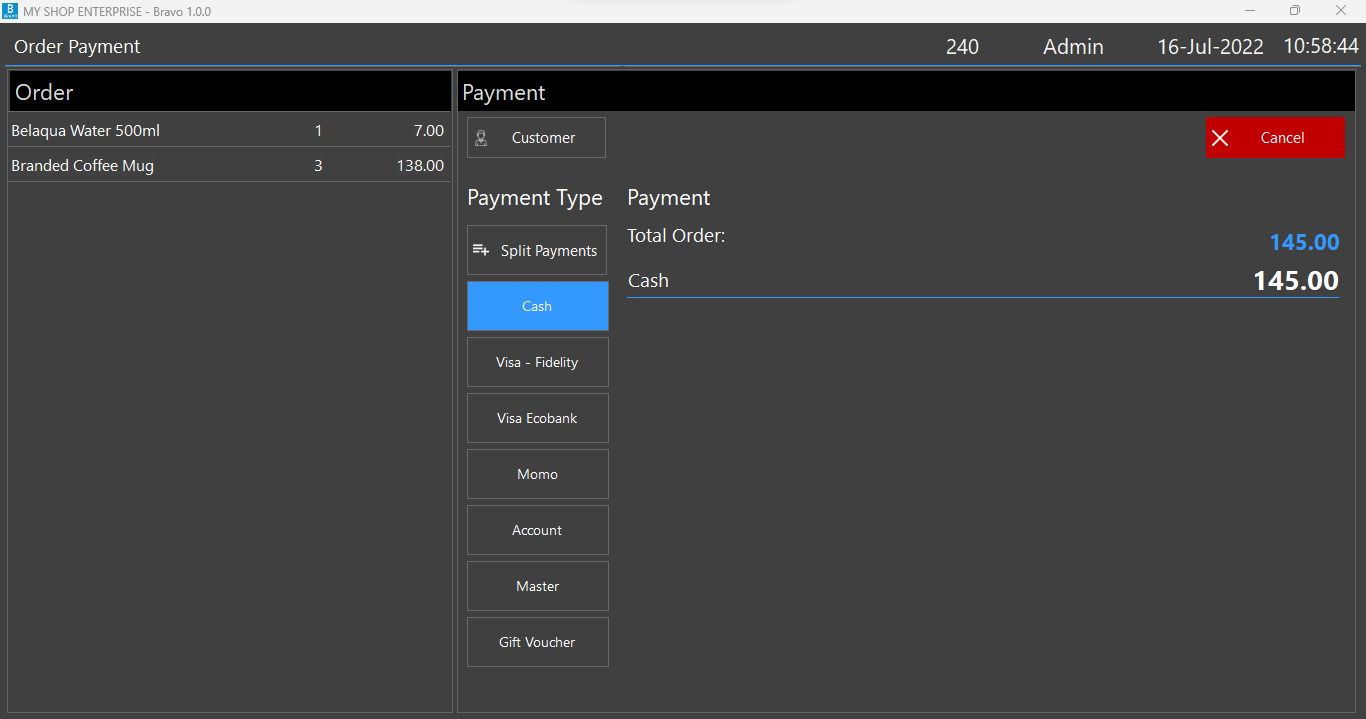Click the blue Total Order amount
This screenshot has height=719, width=1366.
pos(1303,242)
